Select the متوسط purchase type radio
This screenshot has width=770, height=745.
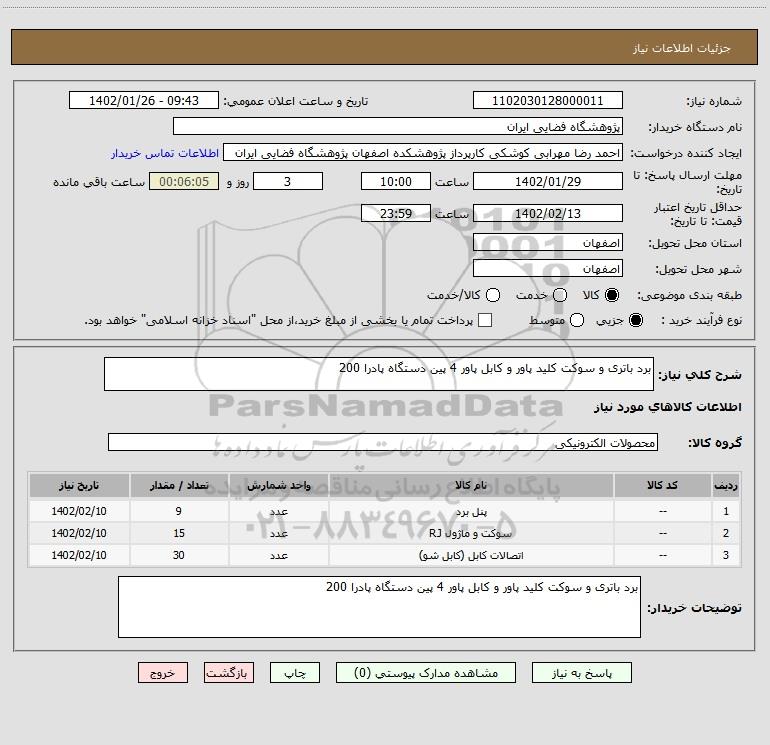click(577, 321)
